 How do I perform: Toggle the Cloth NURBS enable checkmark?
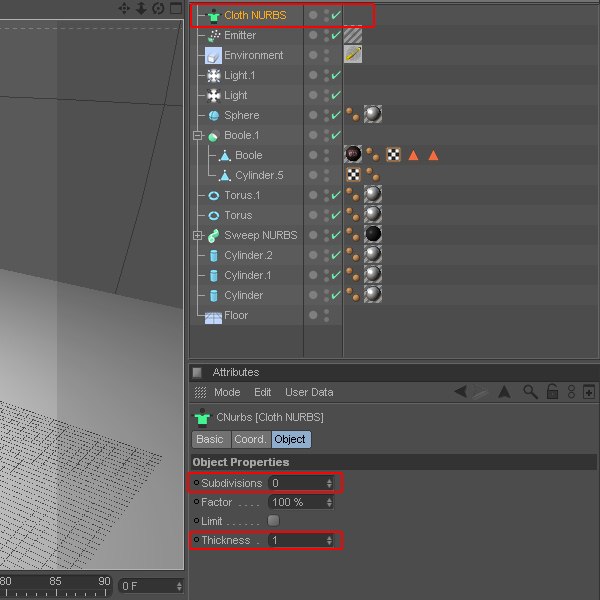tap(336, 15)
